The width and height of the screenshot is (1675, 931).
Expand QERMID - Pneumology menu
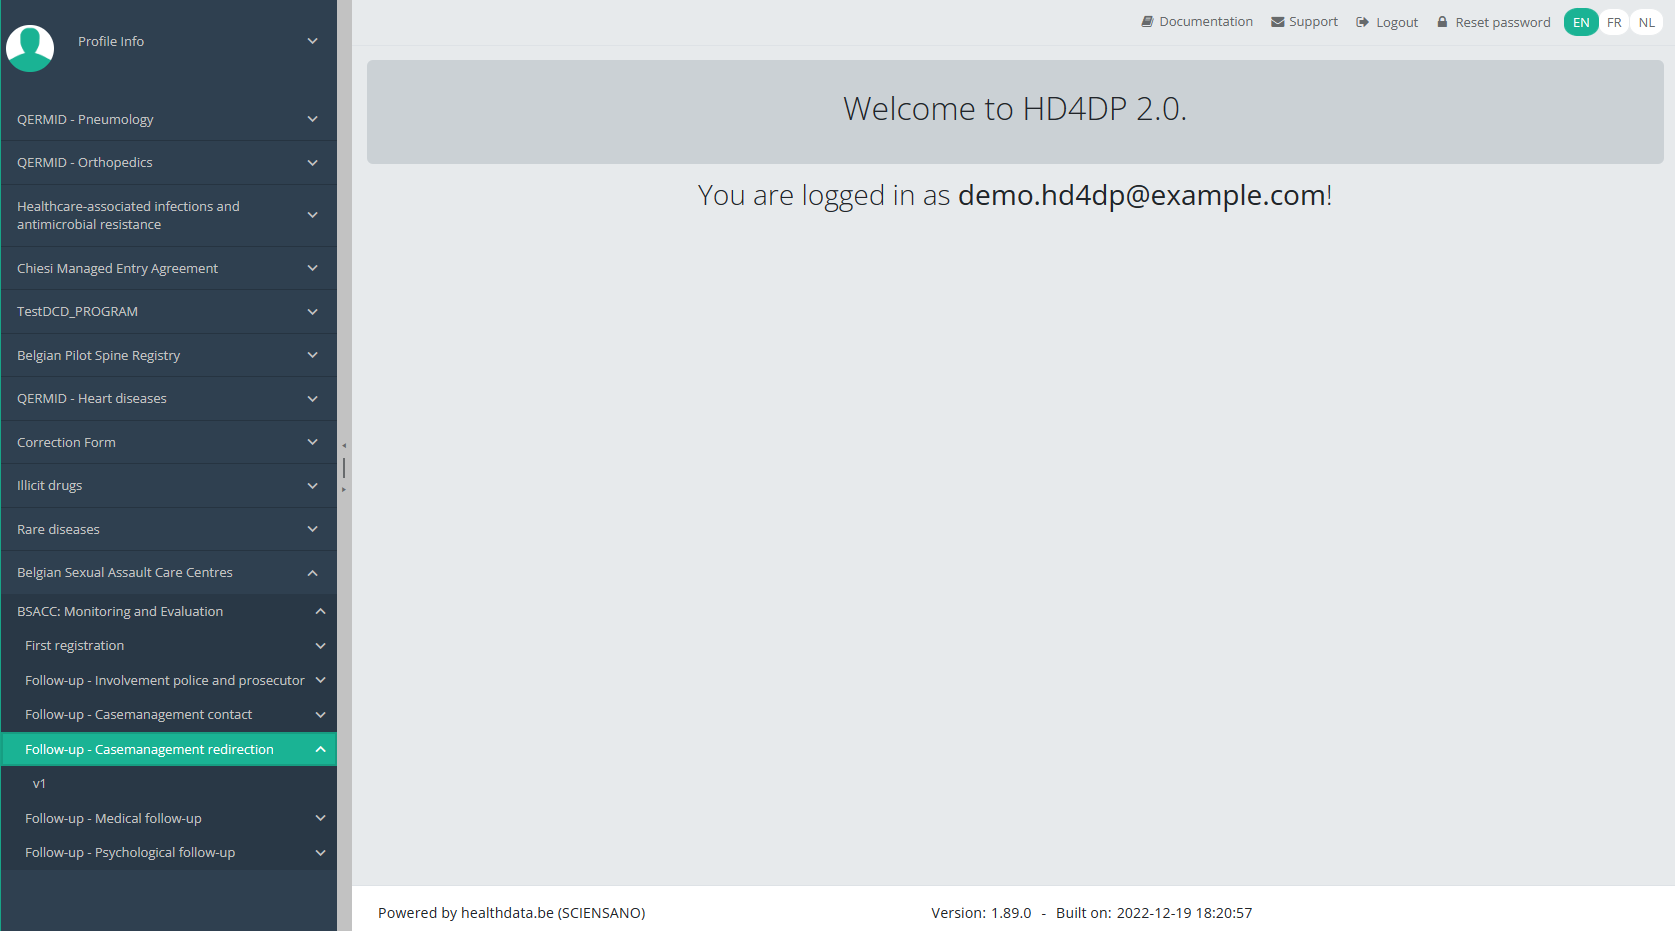point(312,119)
